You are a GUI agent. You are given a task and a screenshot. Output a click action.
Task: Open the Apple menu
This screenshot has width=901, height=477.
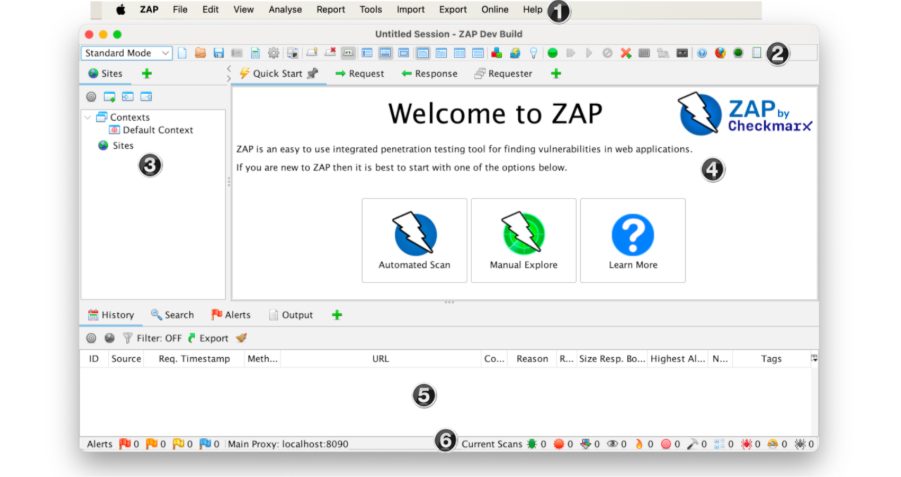tap(121, 10)
